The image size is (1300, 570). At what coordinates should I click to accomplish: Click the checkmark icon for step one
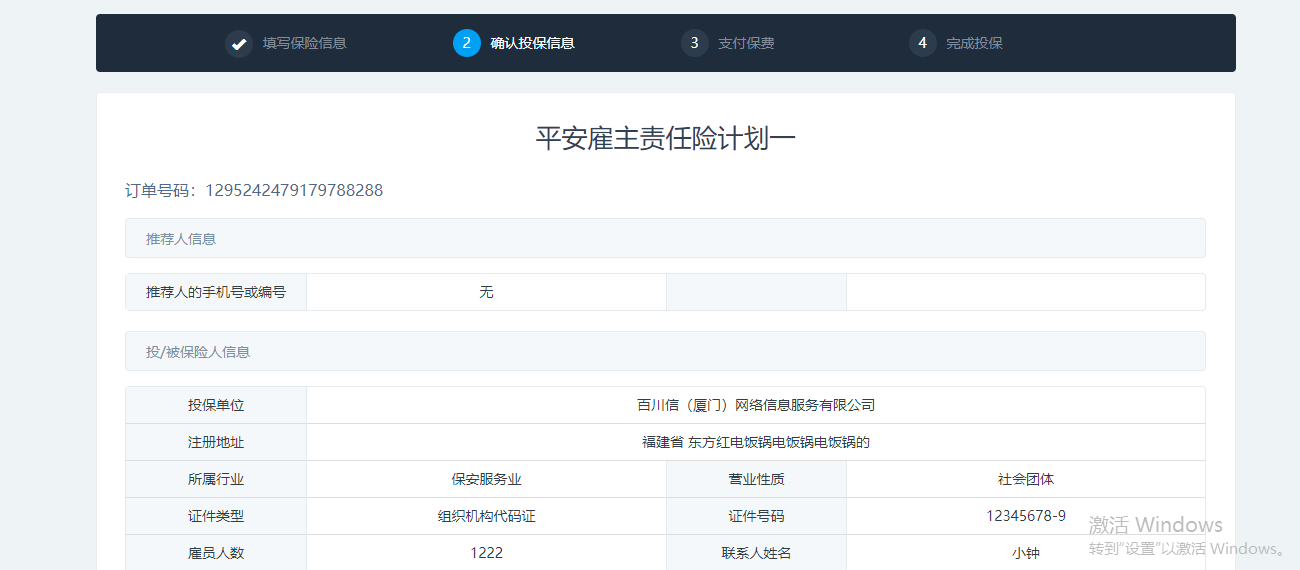pos(239,43)
